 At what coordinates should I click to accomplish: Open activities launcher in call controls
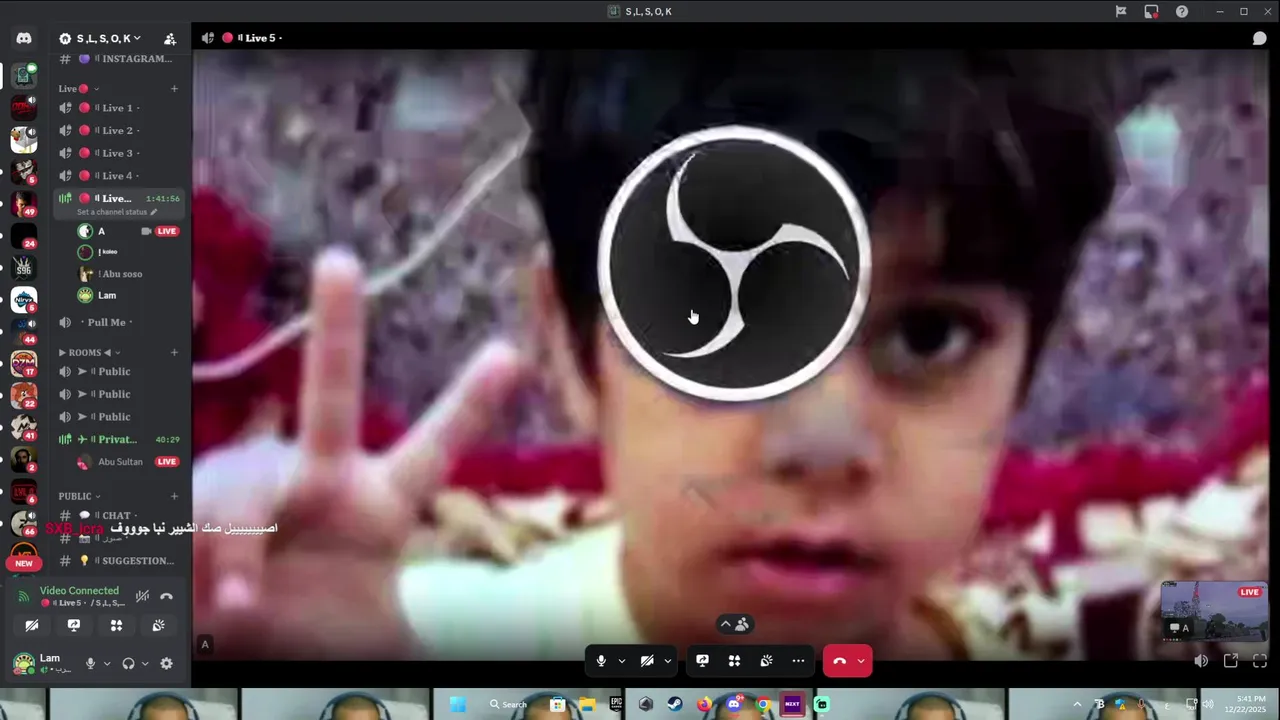[x=734, y=661]
